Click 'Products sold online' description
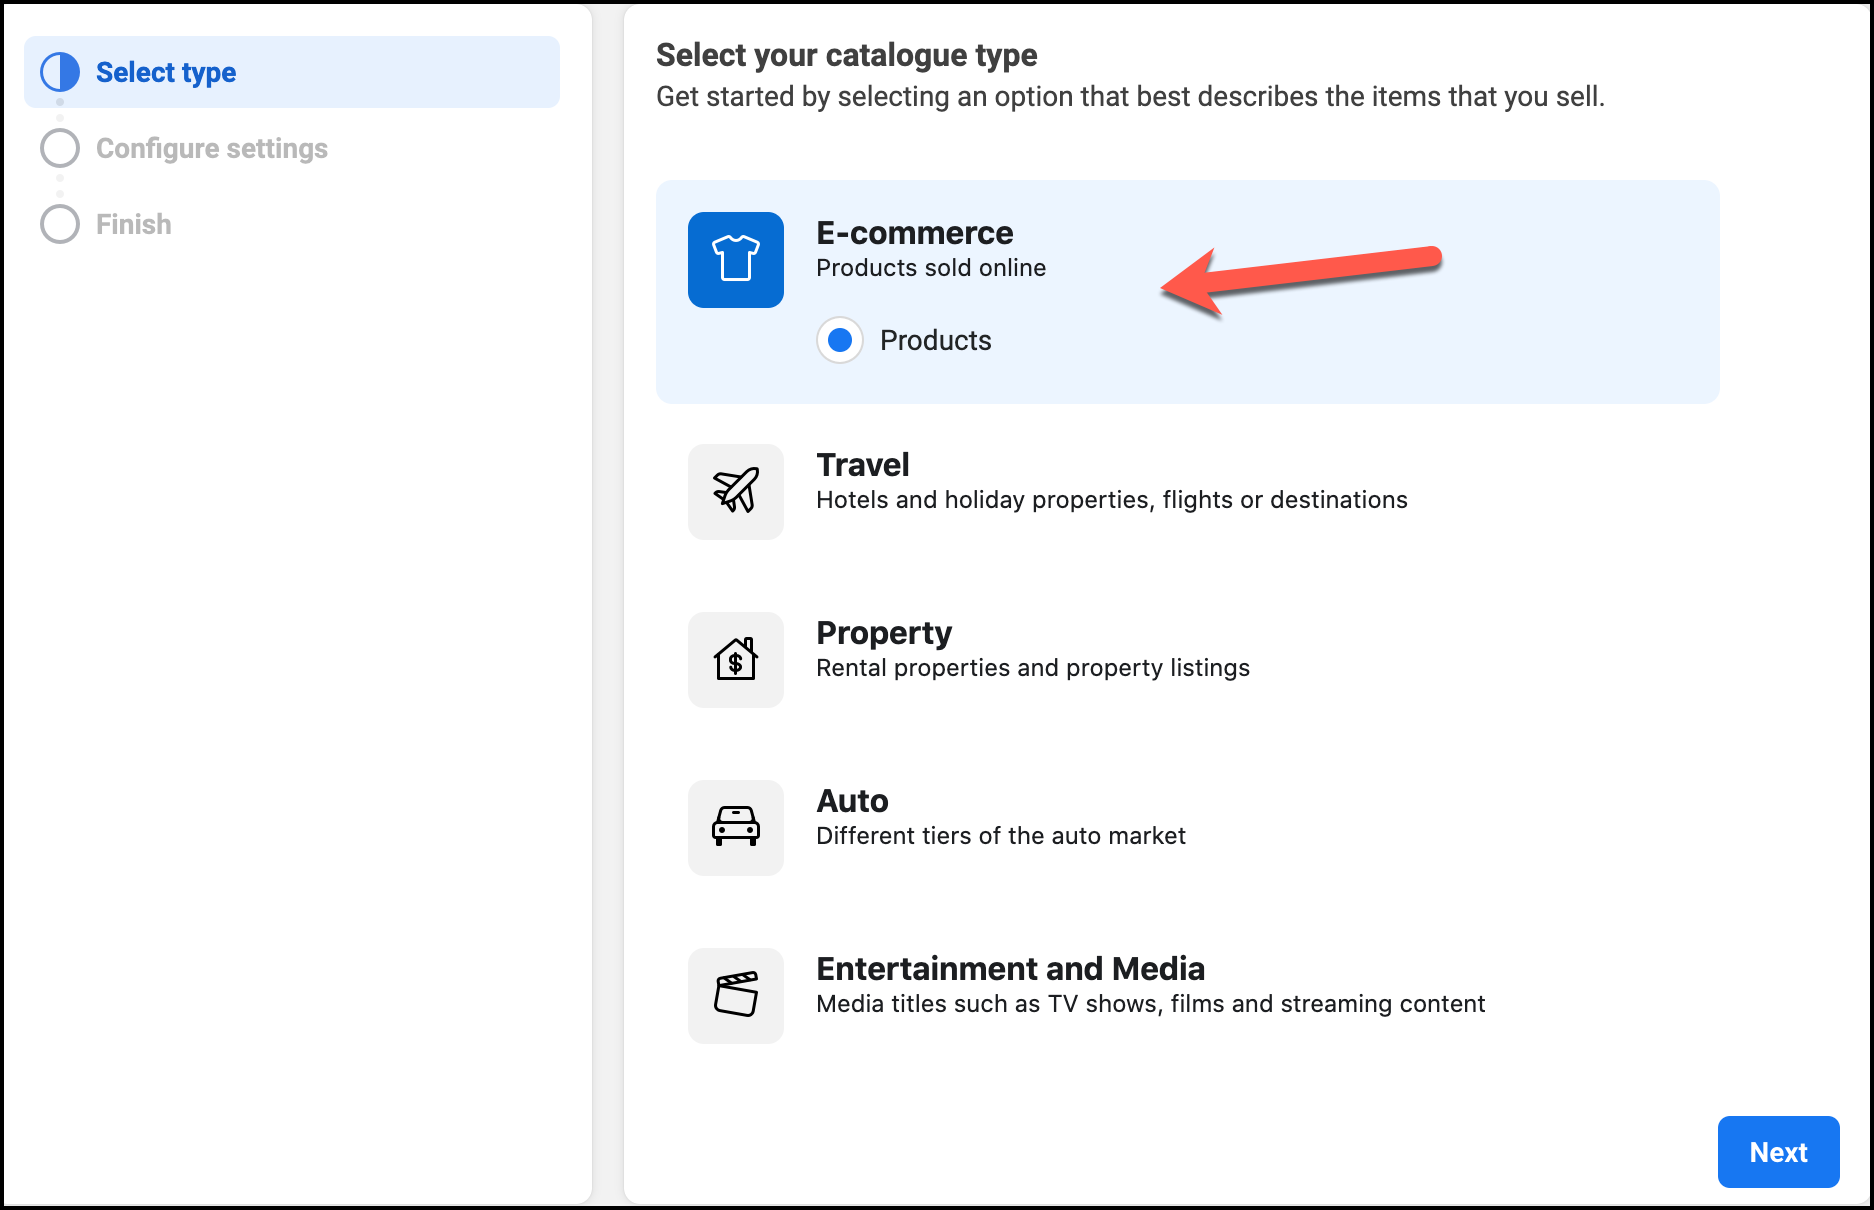The height and width of the screenshot is (1210, 1874). tap(931, 268)
